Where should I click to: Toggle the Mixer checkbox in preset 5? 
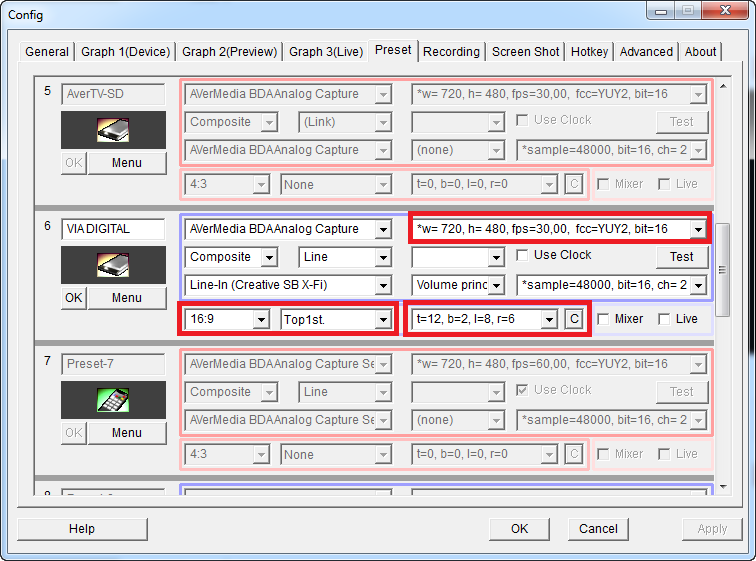(603, 184)
